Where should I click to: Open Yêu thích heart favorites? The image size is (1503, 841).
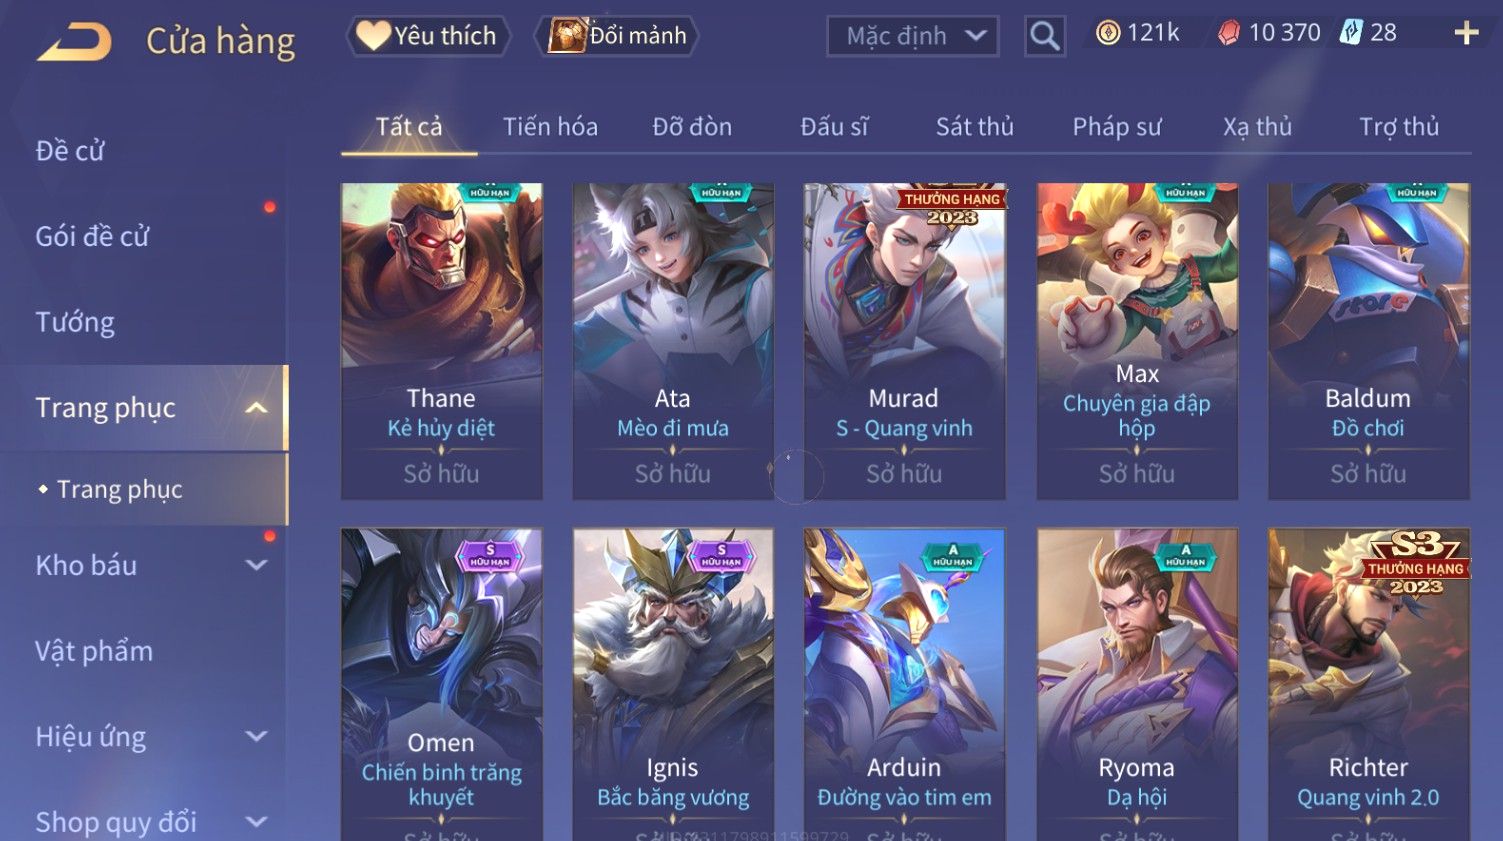click(x=429, y=36)
